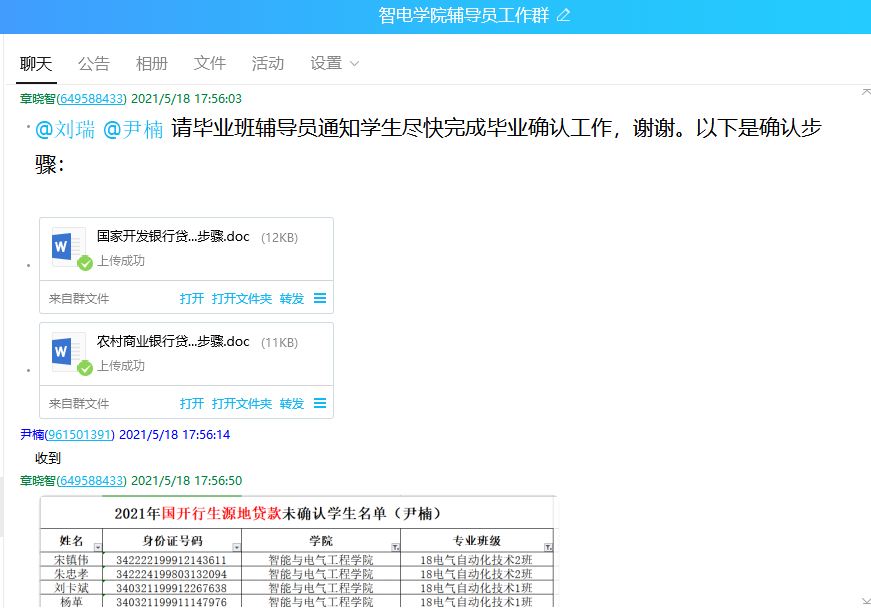This screenshot has width=871, height=608.
Task: Click 打开文件夹 for the 农村商业银行贷 document
Action: (x=242, y=403)
